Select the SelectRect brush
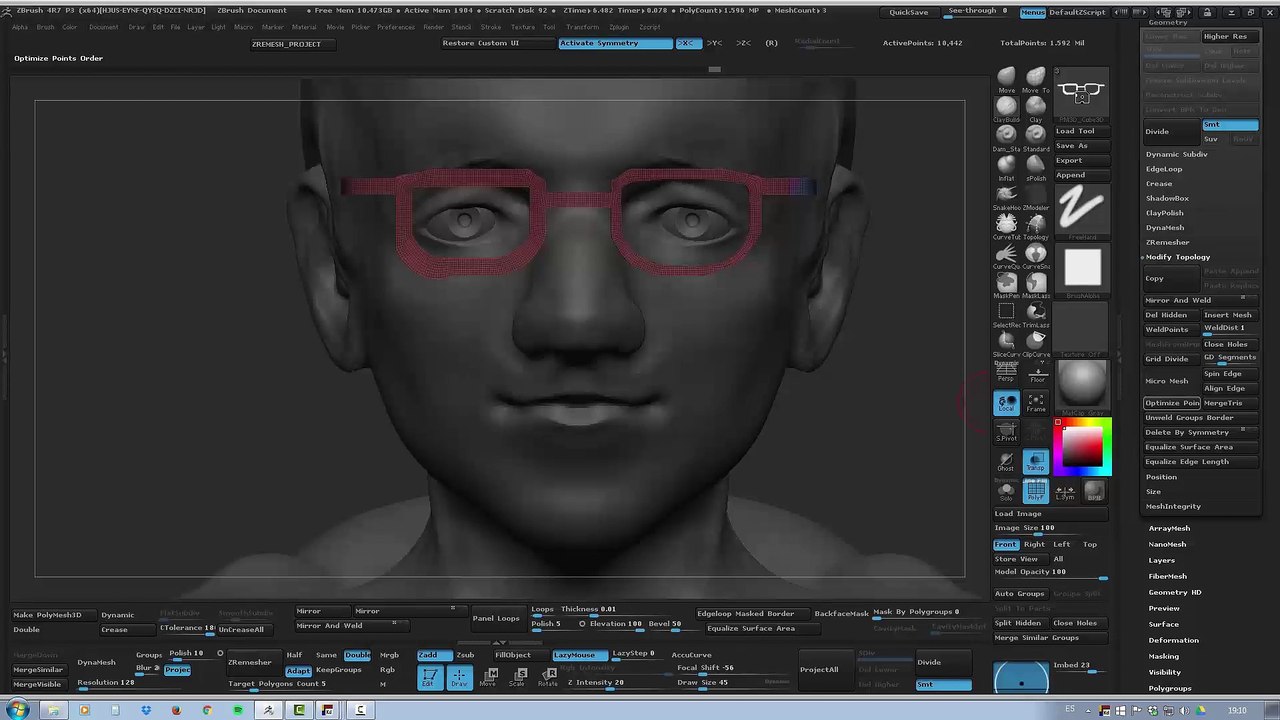The height and width of the screenshot is (720, 1280). (1006, 314)
